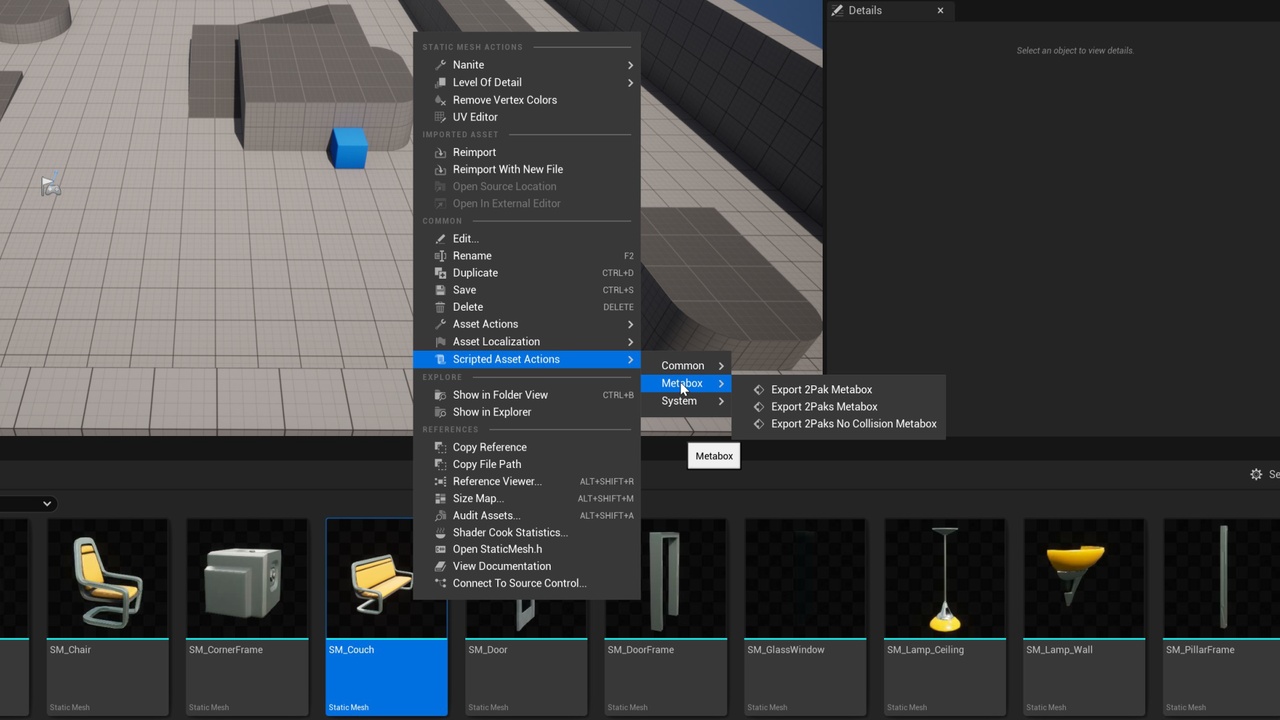Close the Details panel tab
The image size is (1280, 720).
pyautogui.click(x=940, y=10)
